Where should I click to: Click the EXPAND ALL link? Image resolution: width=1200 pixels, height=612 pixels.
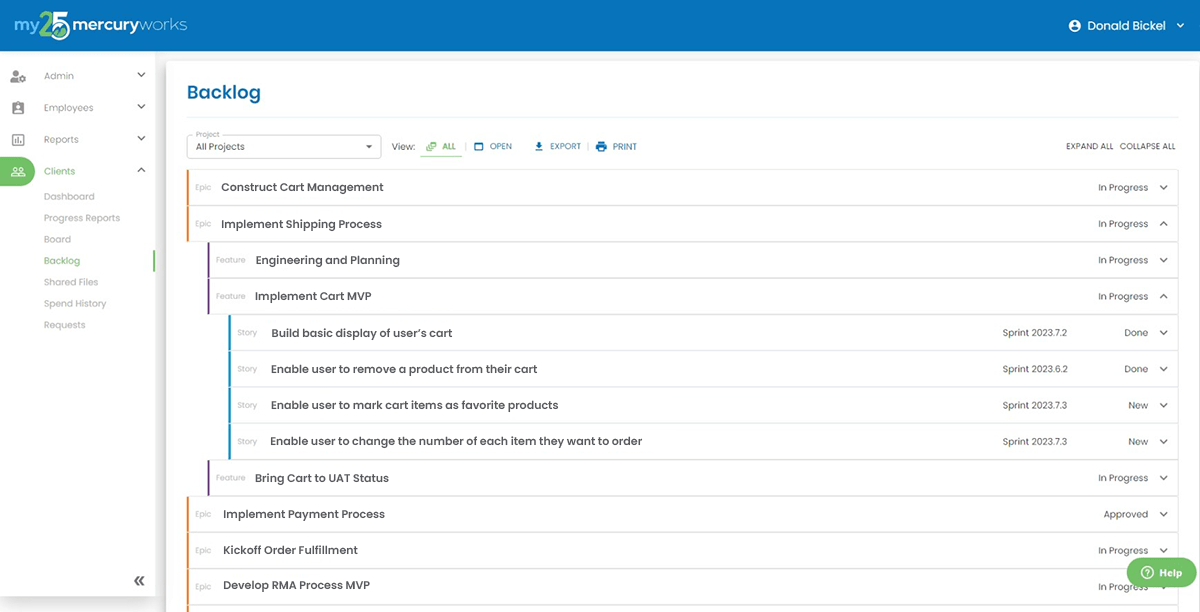[1089, 147]
